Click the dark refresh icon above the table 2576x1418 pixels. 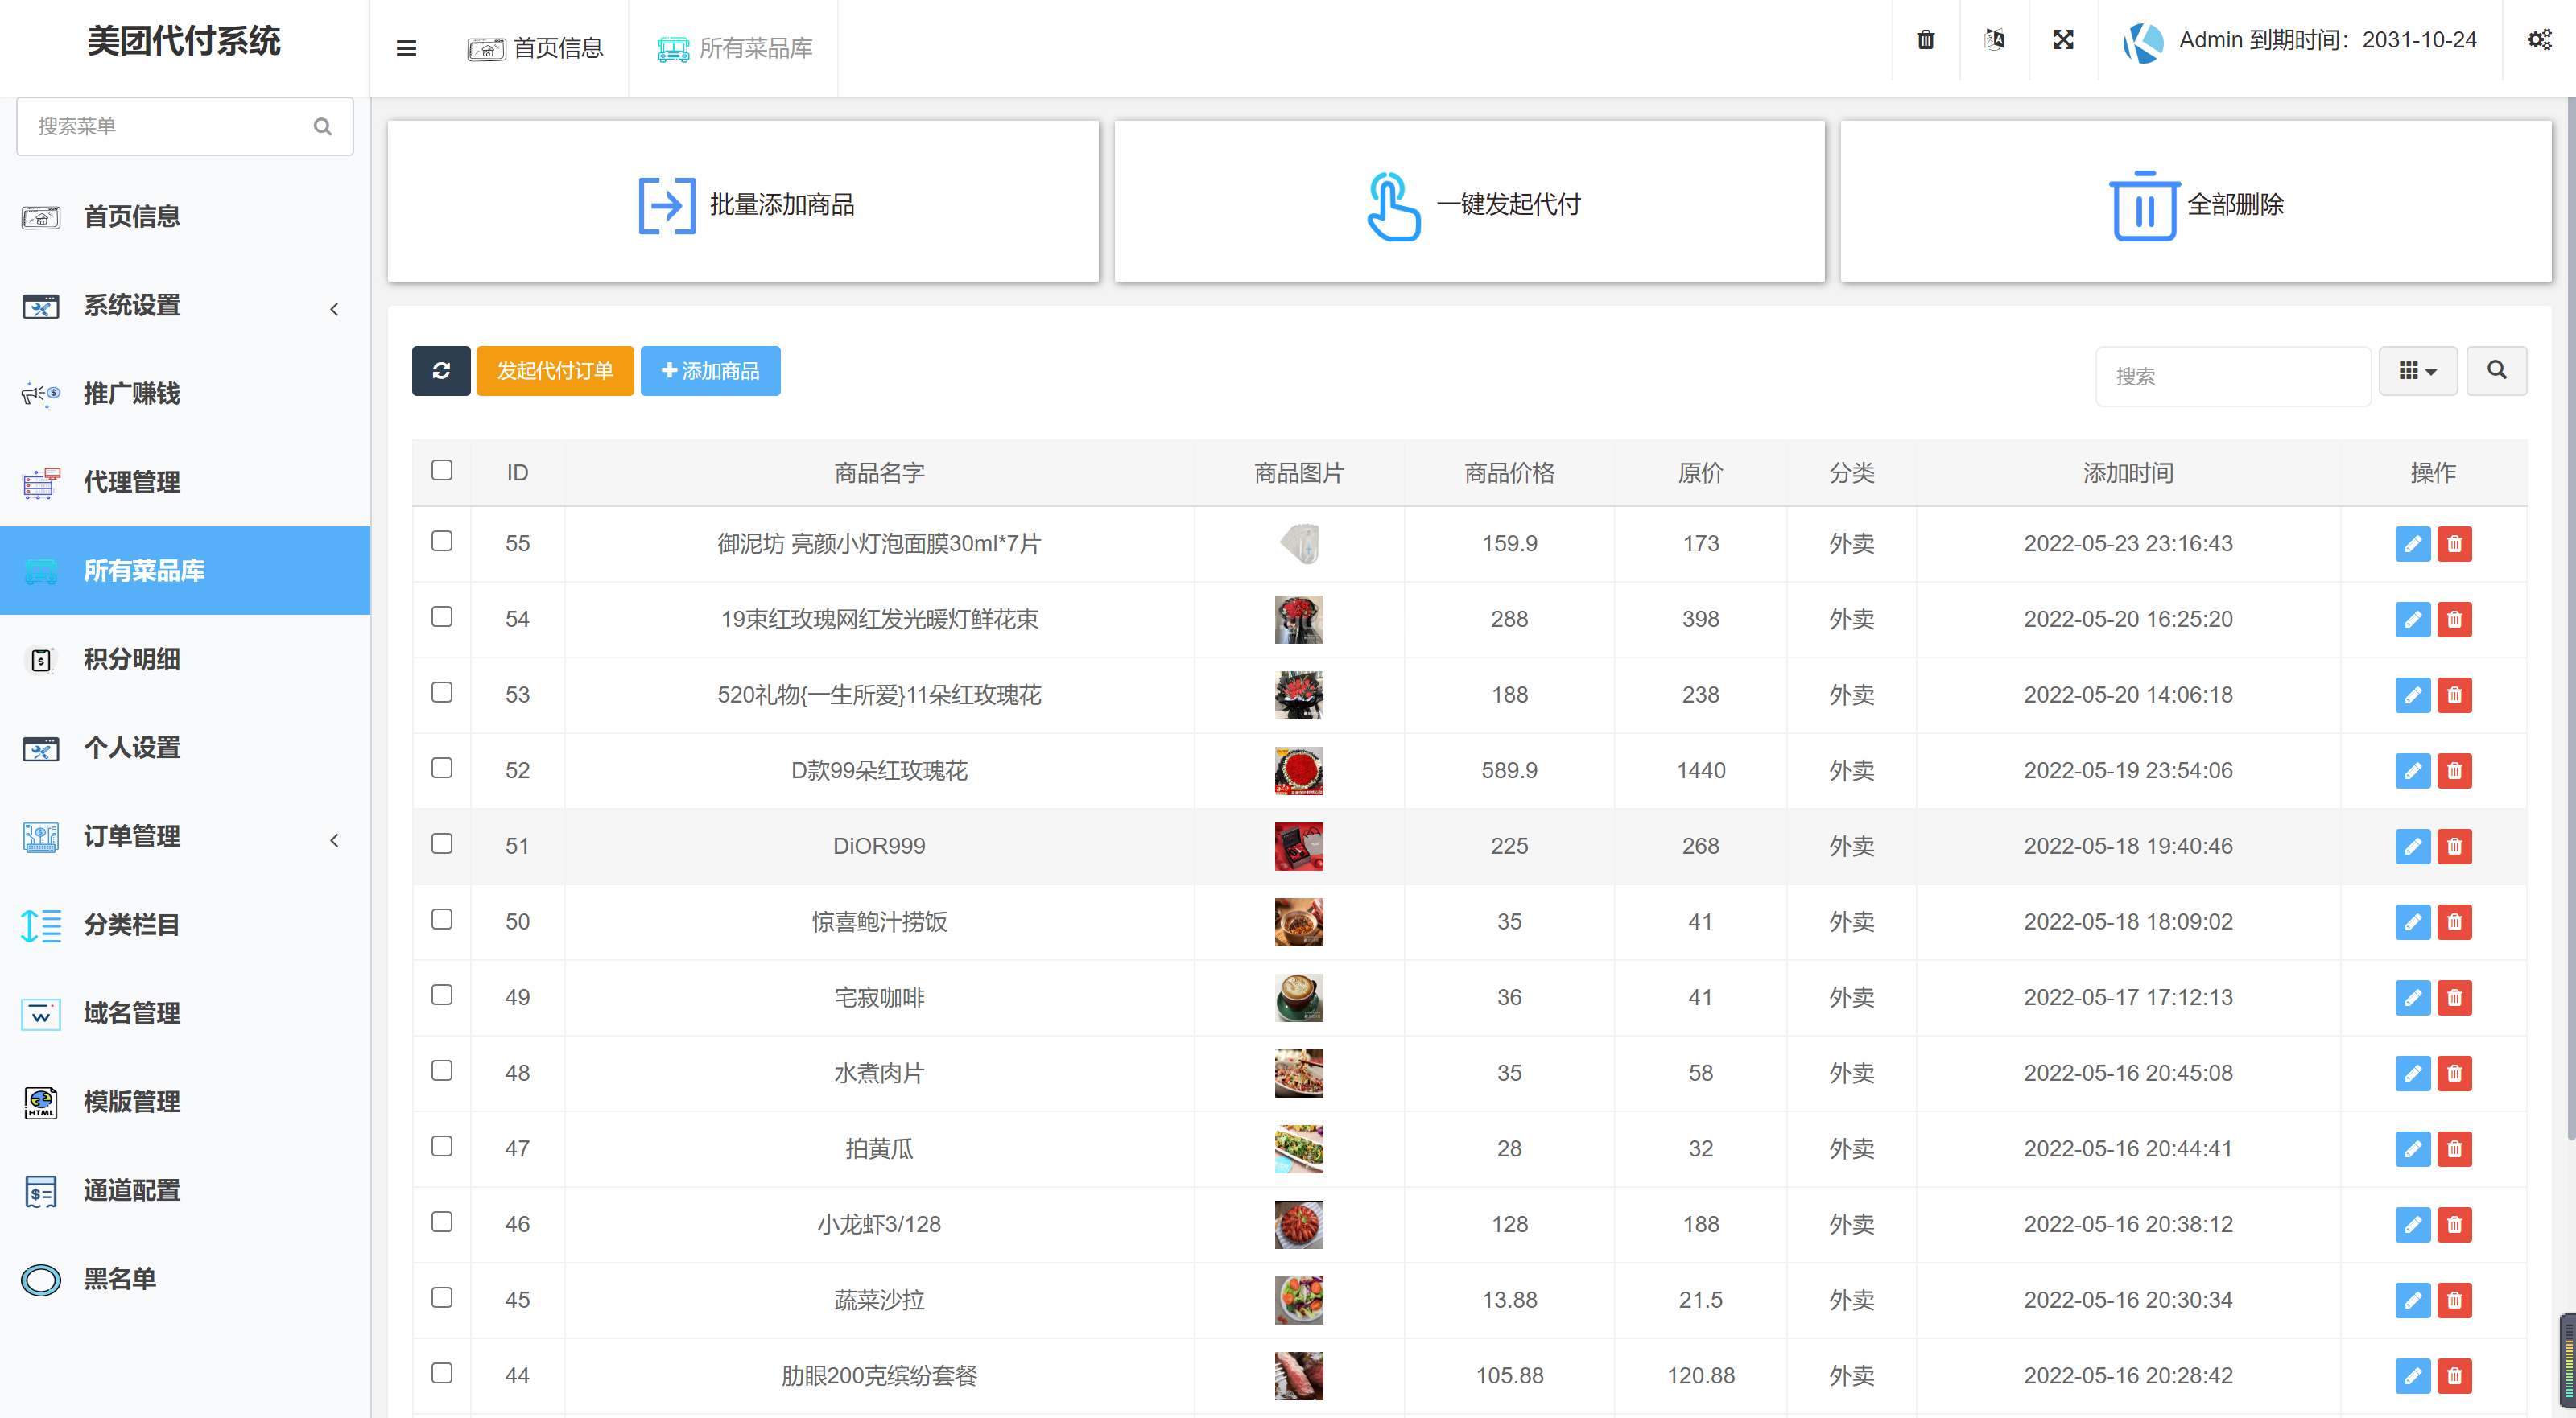[x=441, y=370]
